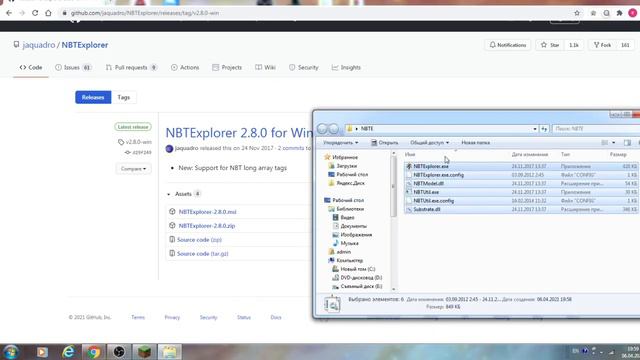
Task: Select the Tags button
Action: tap(124, 97)
